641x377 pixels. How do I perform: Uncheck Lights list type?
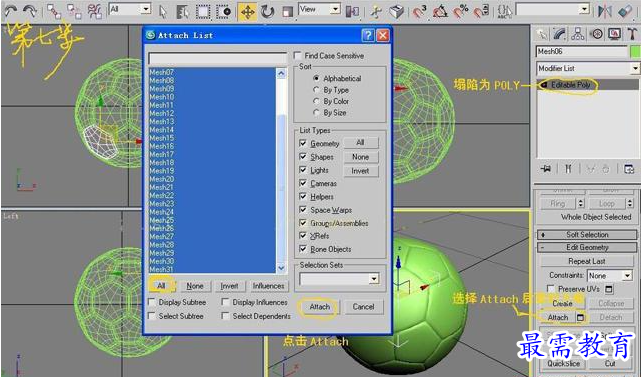pos(303,170)
